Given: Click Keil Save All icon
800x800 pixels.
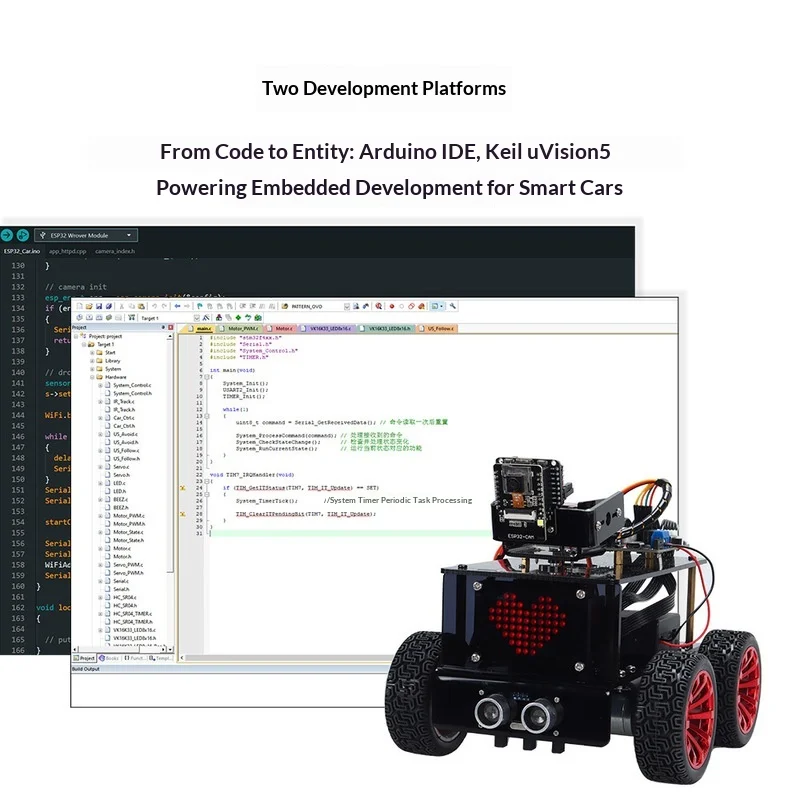Looking at the screenshot, I should pyautogui.click(x=109, y=306).
